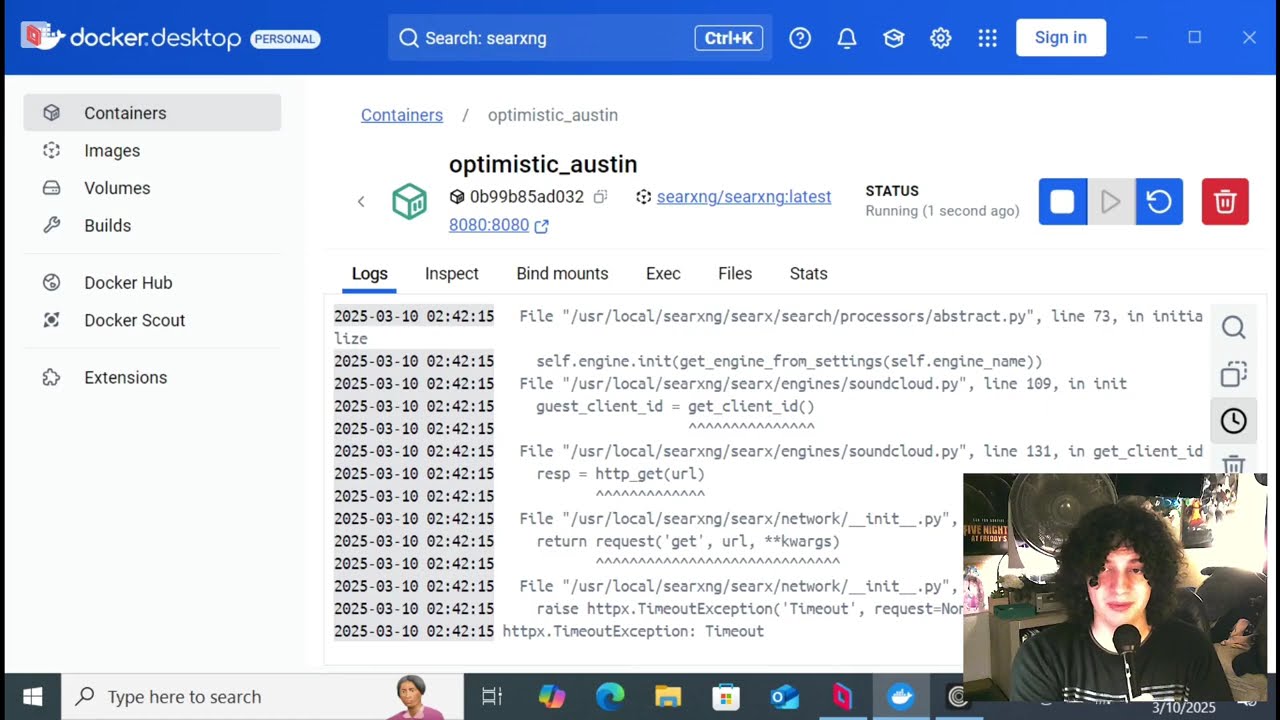Viewport: 1280px width, 720px height.
Task: Copy logs to clipboard icon
Action: pos(1234,374)
